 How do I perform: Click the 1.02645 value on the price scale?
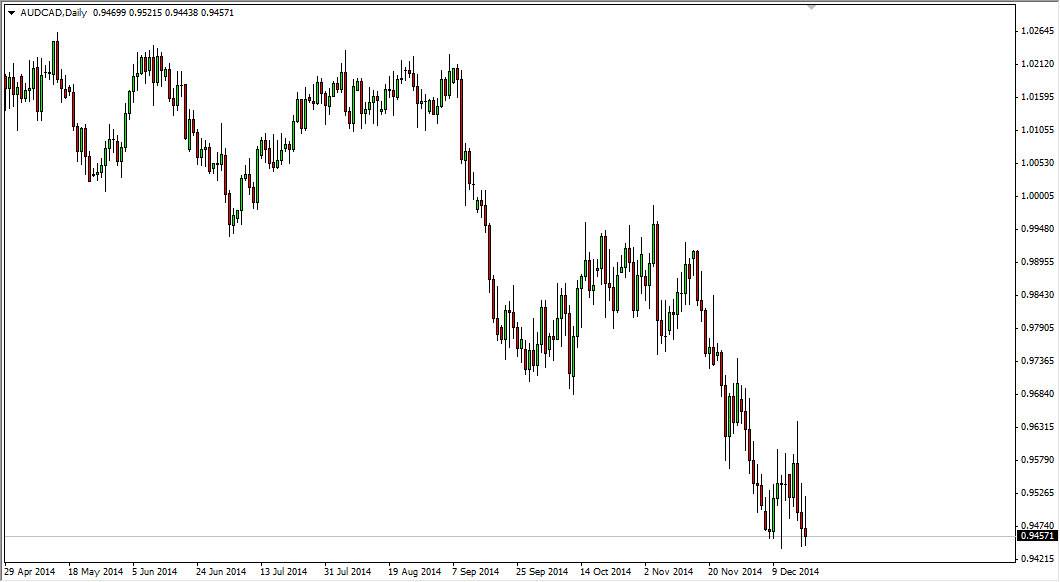[1035, 31]
